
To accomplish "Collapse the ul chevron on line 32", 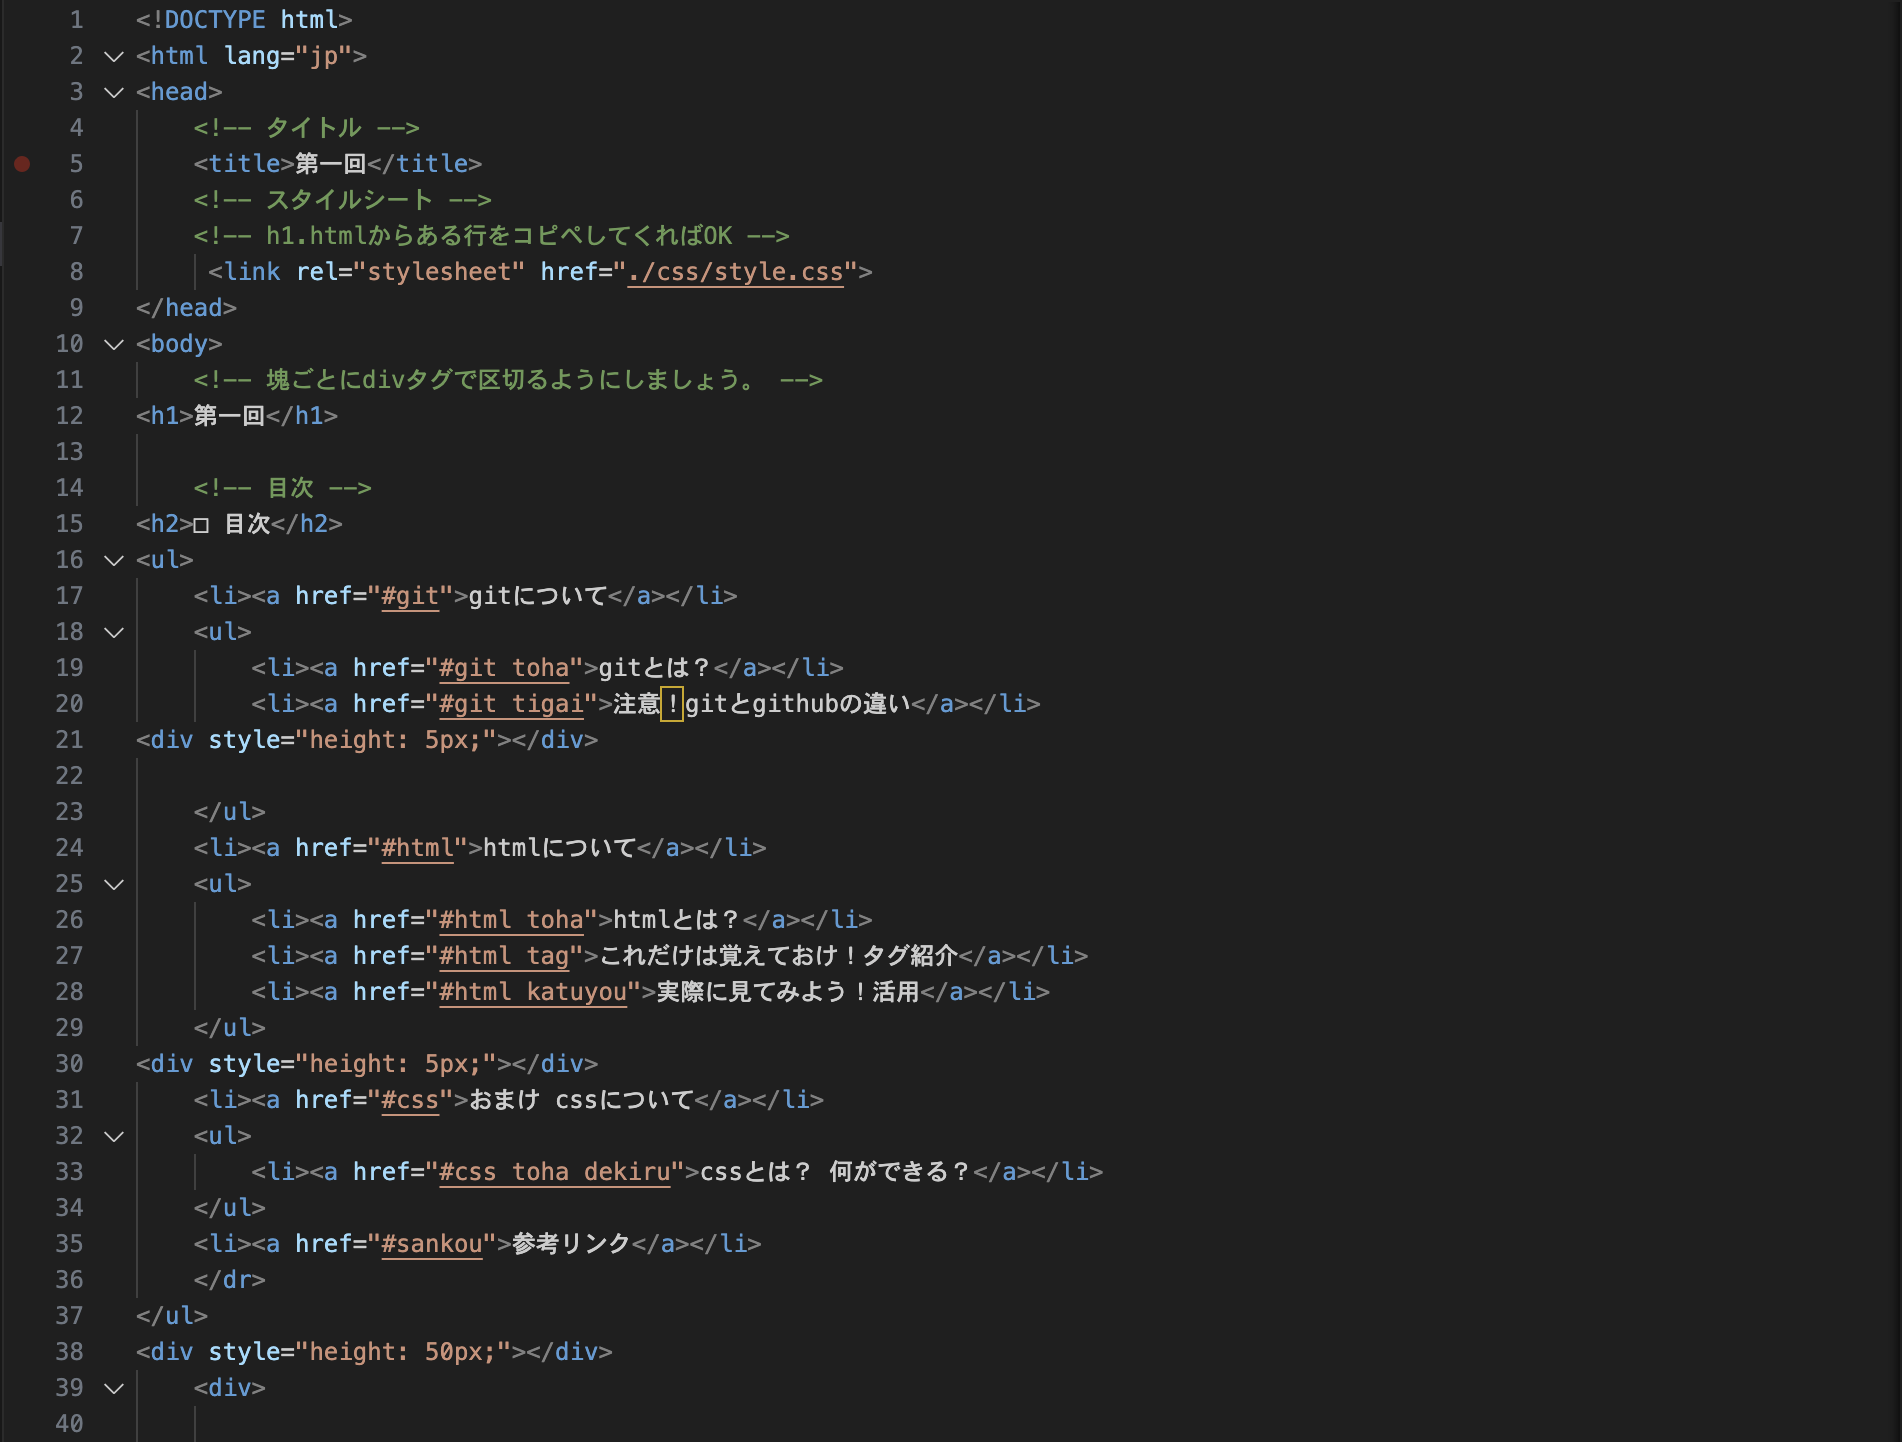I will tap(114, 1137).
